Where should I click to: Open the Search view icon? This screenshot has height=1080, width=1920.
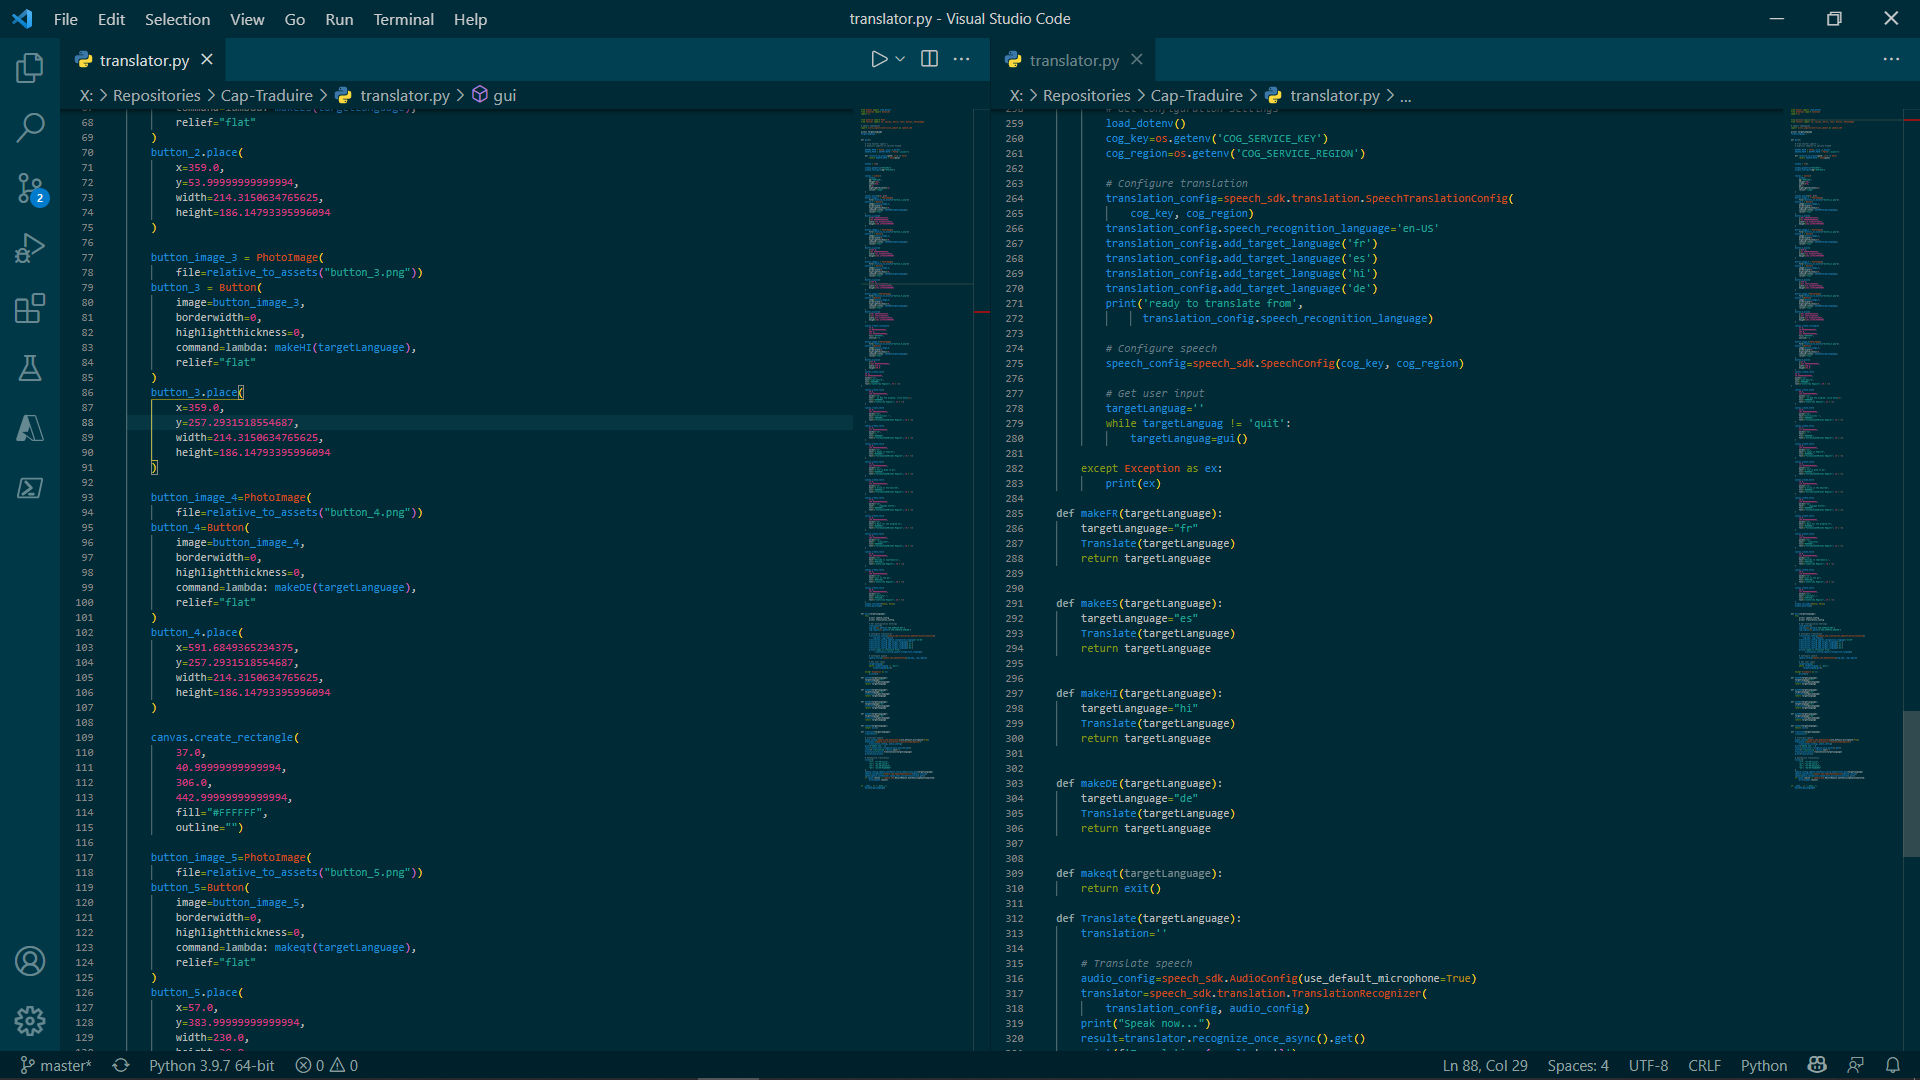[30, 127]
